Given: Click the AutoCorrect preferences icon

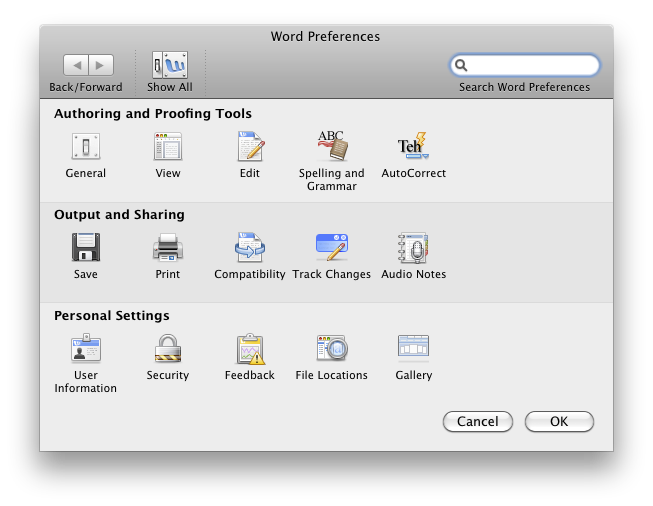Looking at the screenshot, I should tap(414, 148).
